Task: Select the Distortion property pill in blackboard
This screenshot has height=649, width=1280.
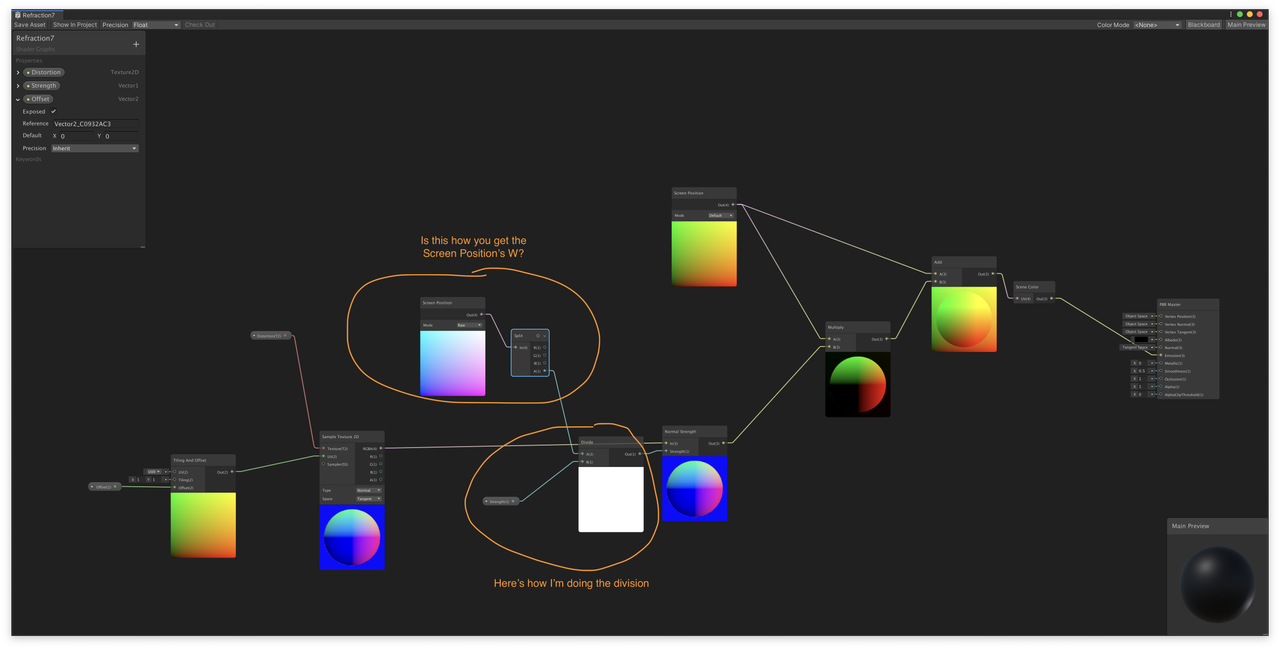Action: (x=44, y=72)
